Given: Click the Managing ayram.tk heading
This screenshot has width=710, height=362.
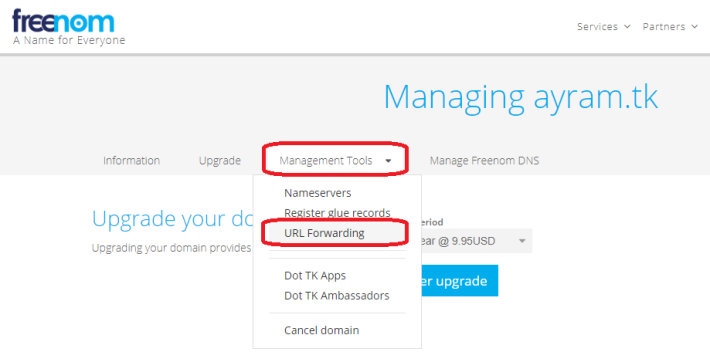Looking at the screenshot, I should (521, 97).
